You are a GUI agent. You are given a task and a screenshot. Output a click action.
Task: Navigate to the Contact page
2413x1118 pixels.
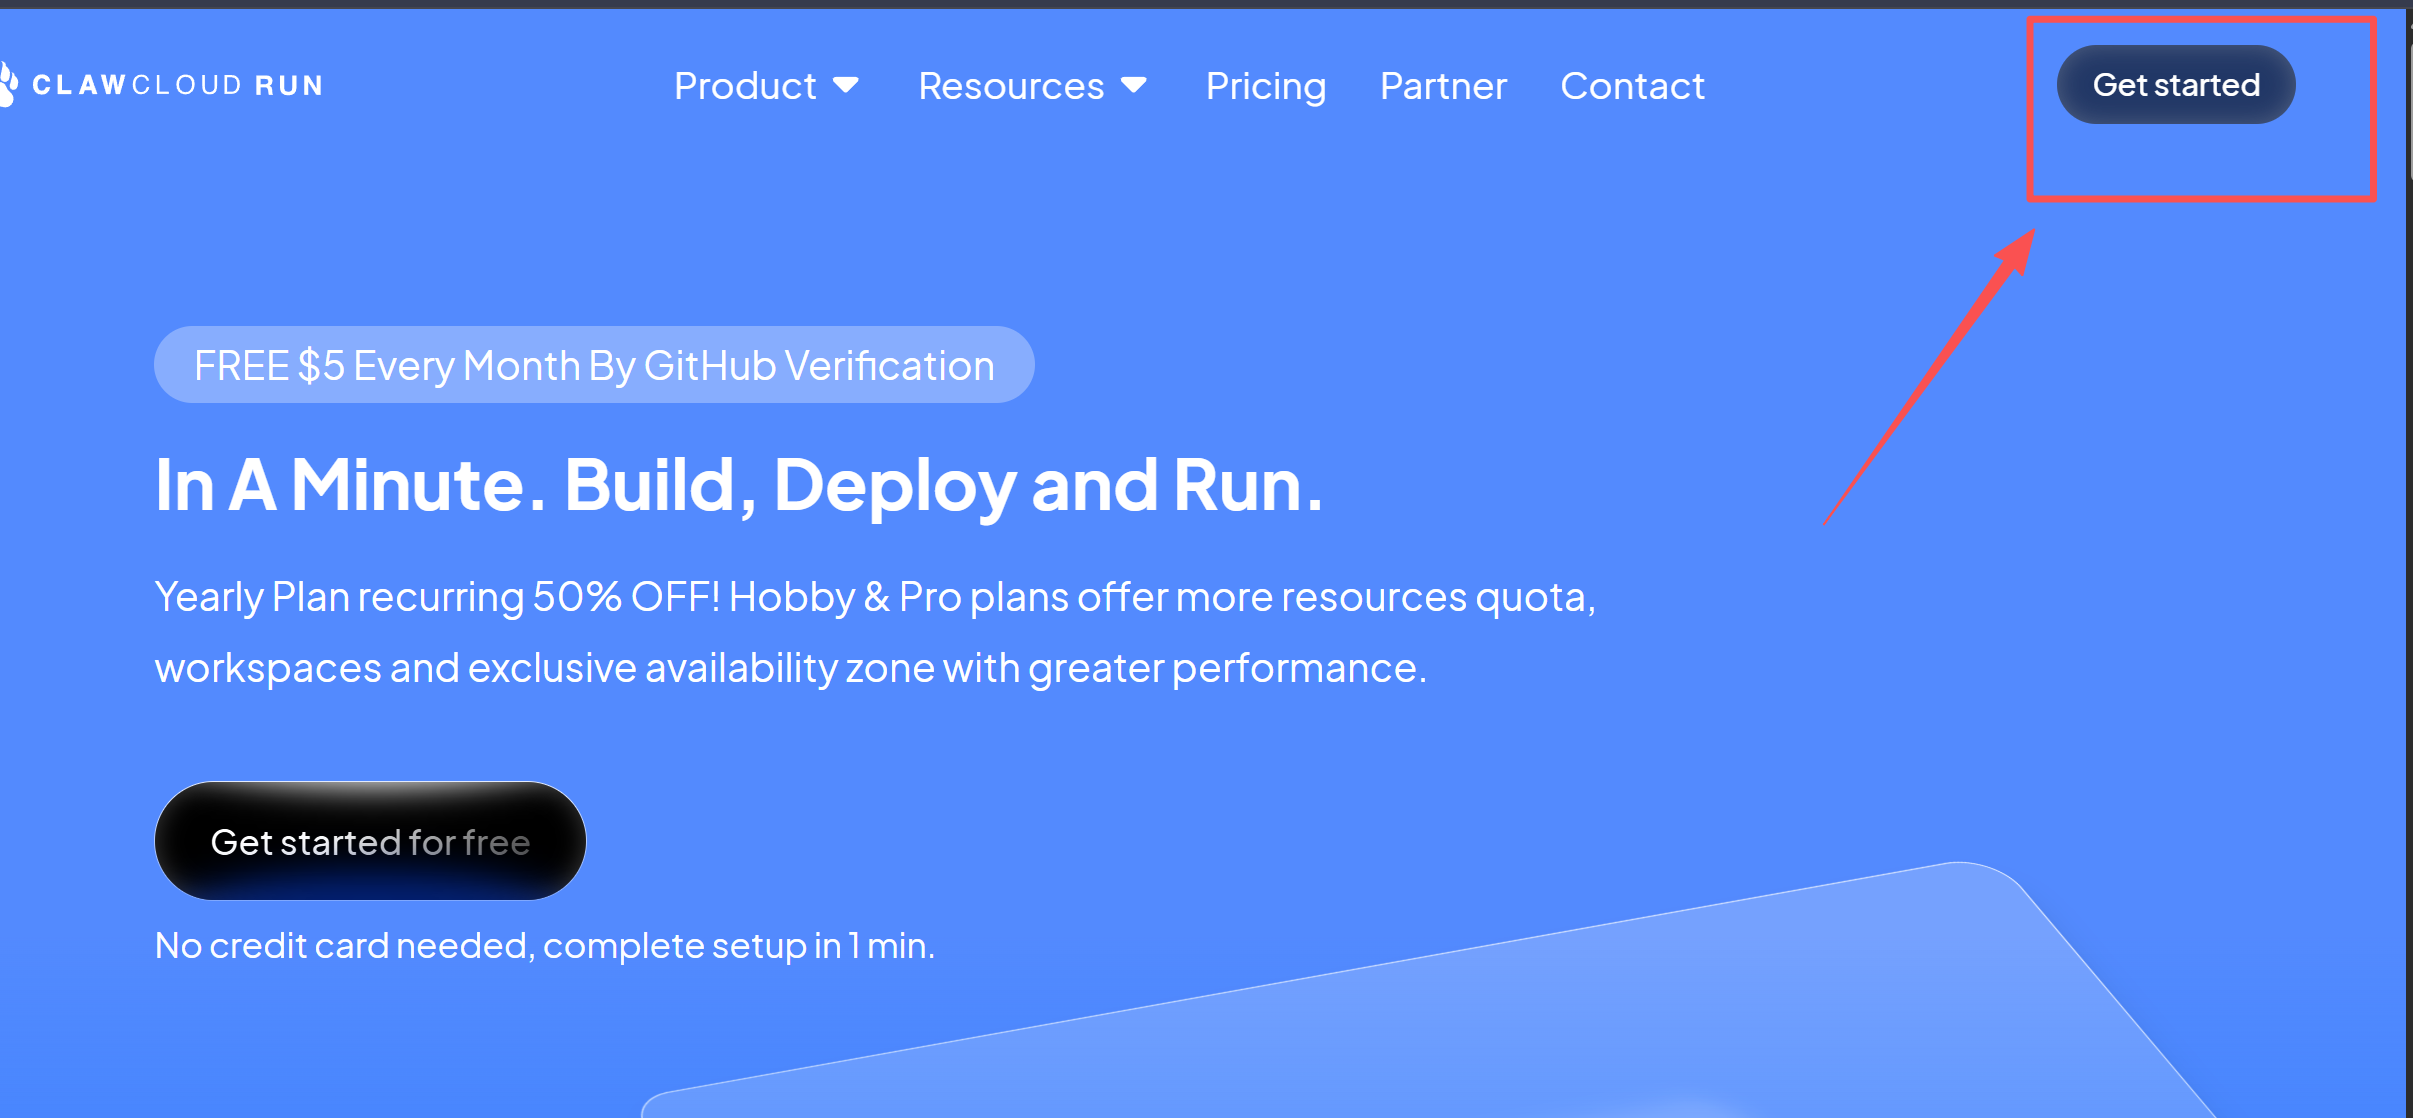pyautogui.click(x=1632, y=86)
